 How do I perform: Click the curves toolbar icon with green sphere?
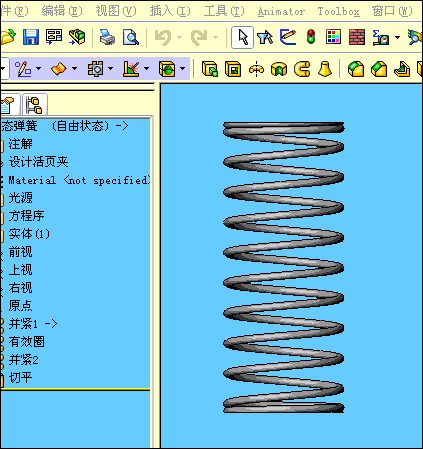click(167, 69)
